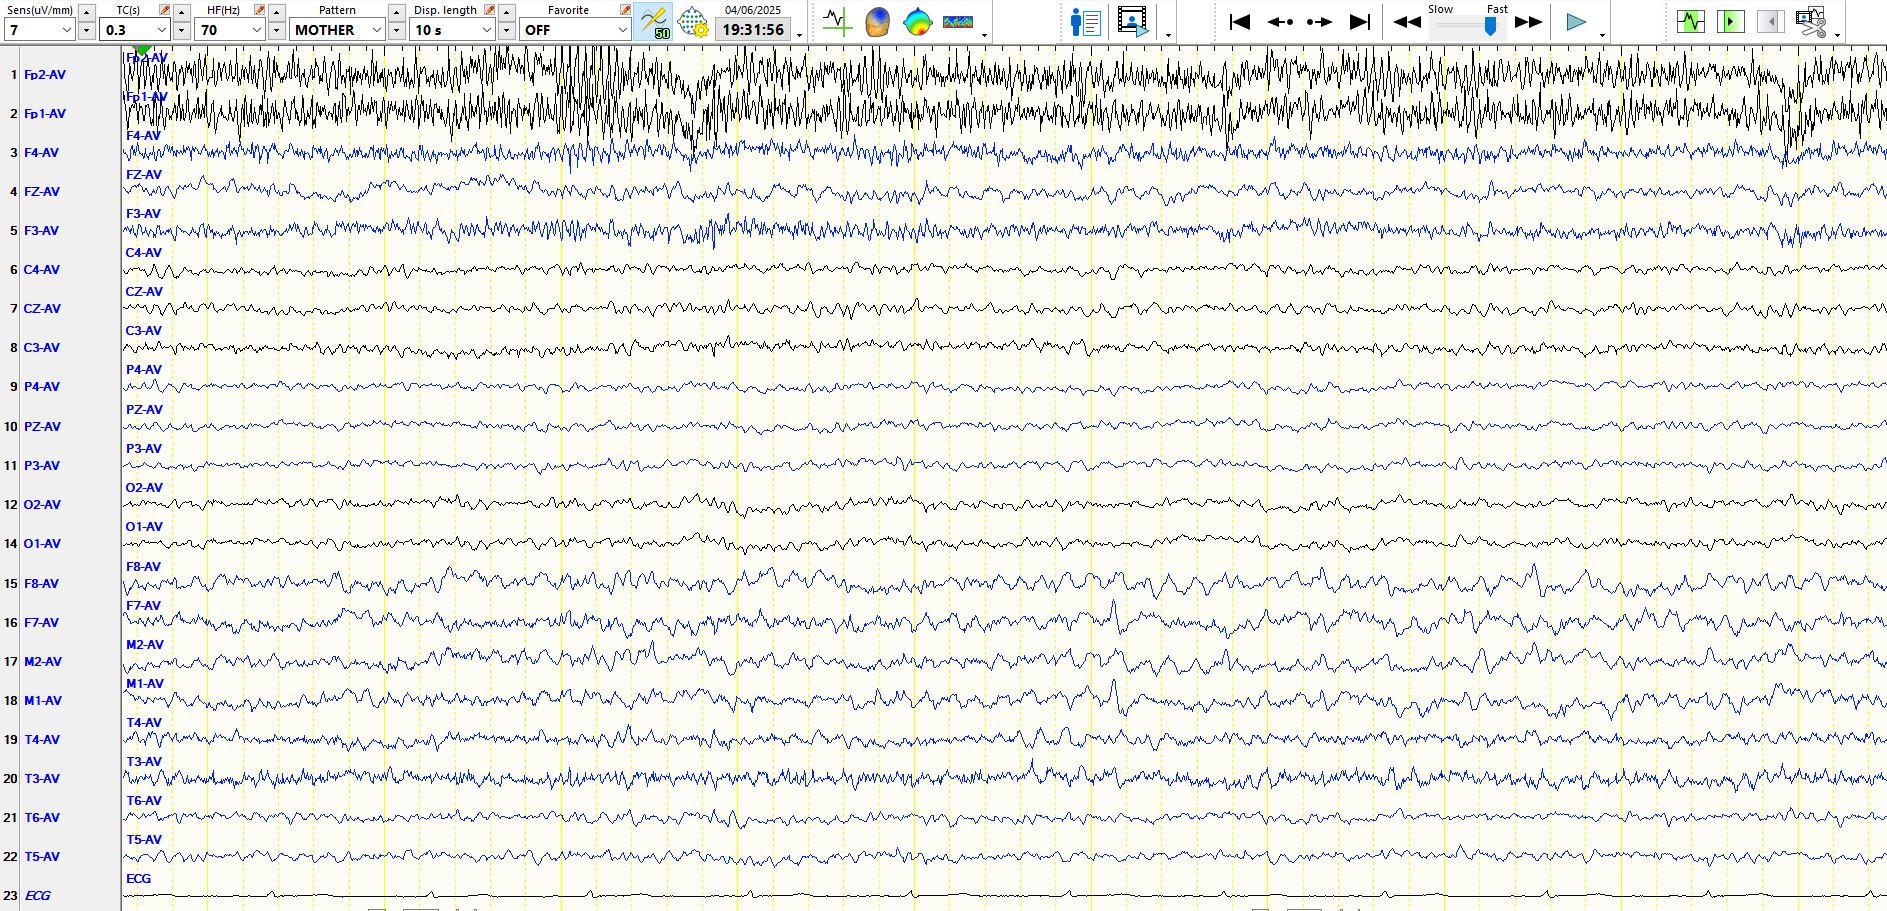Select channel 10 label PZ-AV in the left column

coord(42,427)
